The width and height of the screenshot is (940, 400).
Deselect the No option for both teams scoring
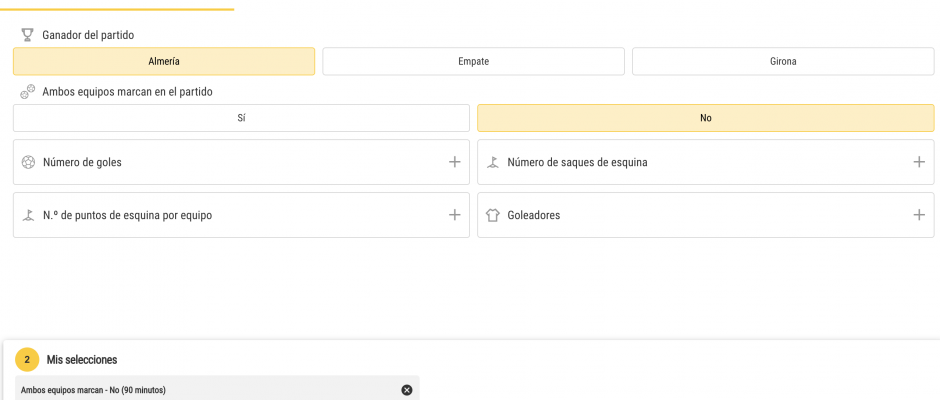[706, 118]
